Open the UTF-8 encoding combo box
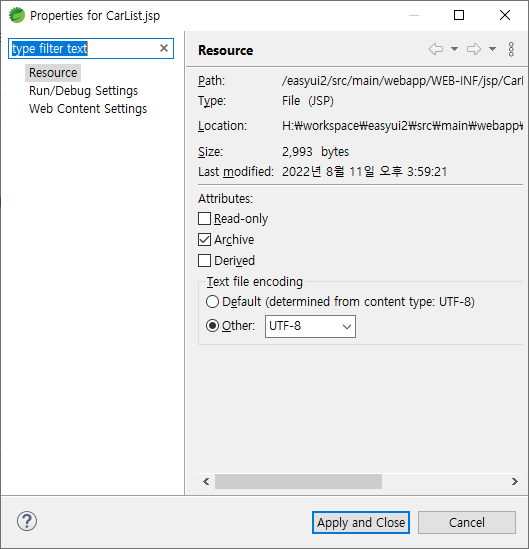 pos(310,326)
